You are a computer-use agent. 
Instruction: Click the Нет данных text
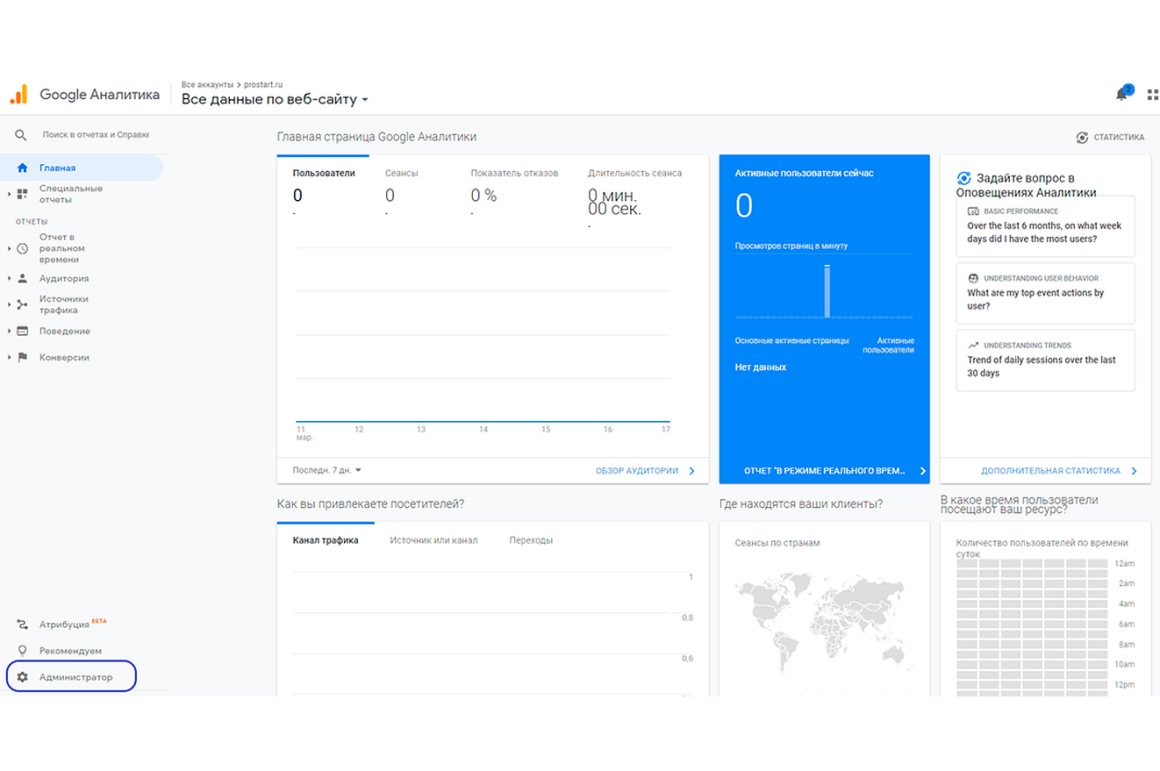click(x=760, y=367)
